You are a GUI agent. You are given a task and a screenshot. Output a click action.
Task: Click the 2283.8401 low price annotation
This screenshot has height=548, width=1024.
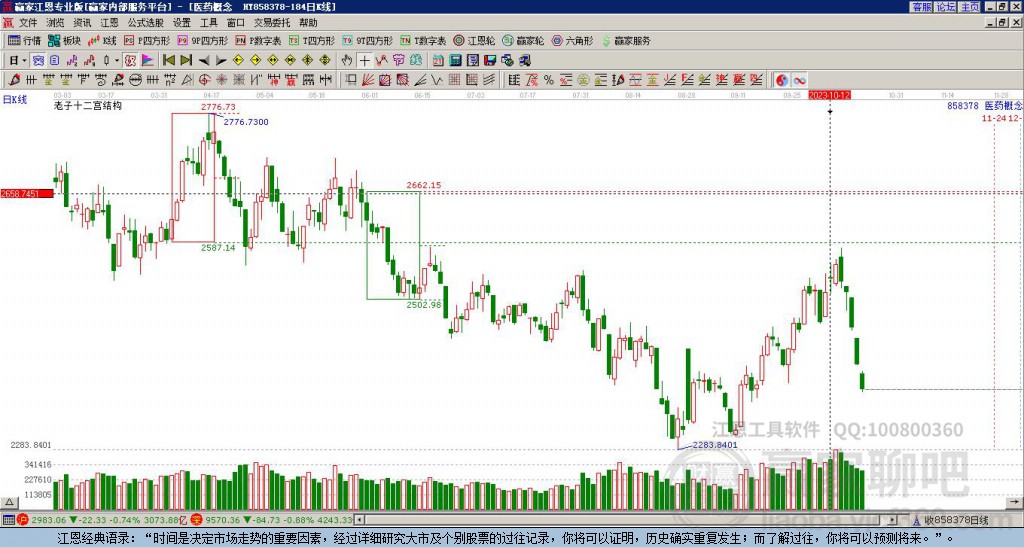click(x=715, y=445)
